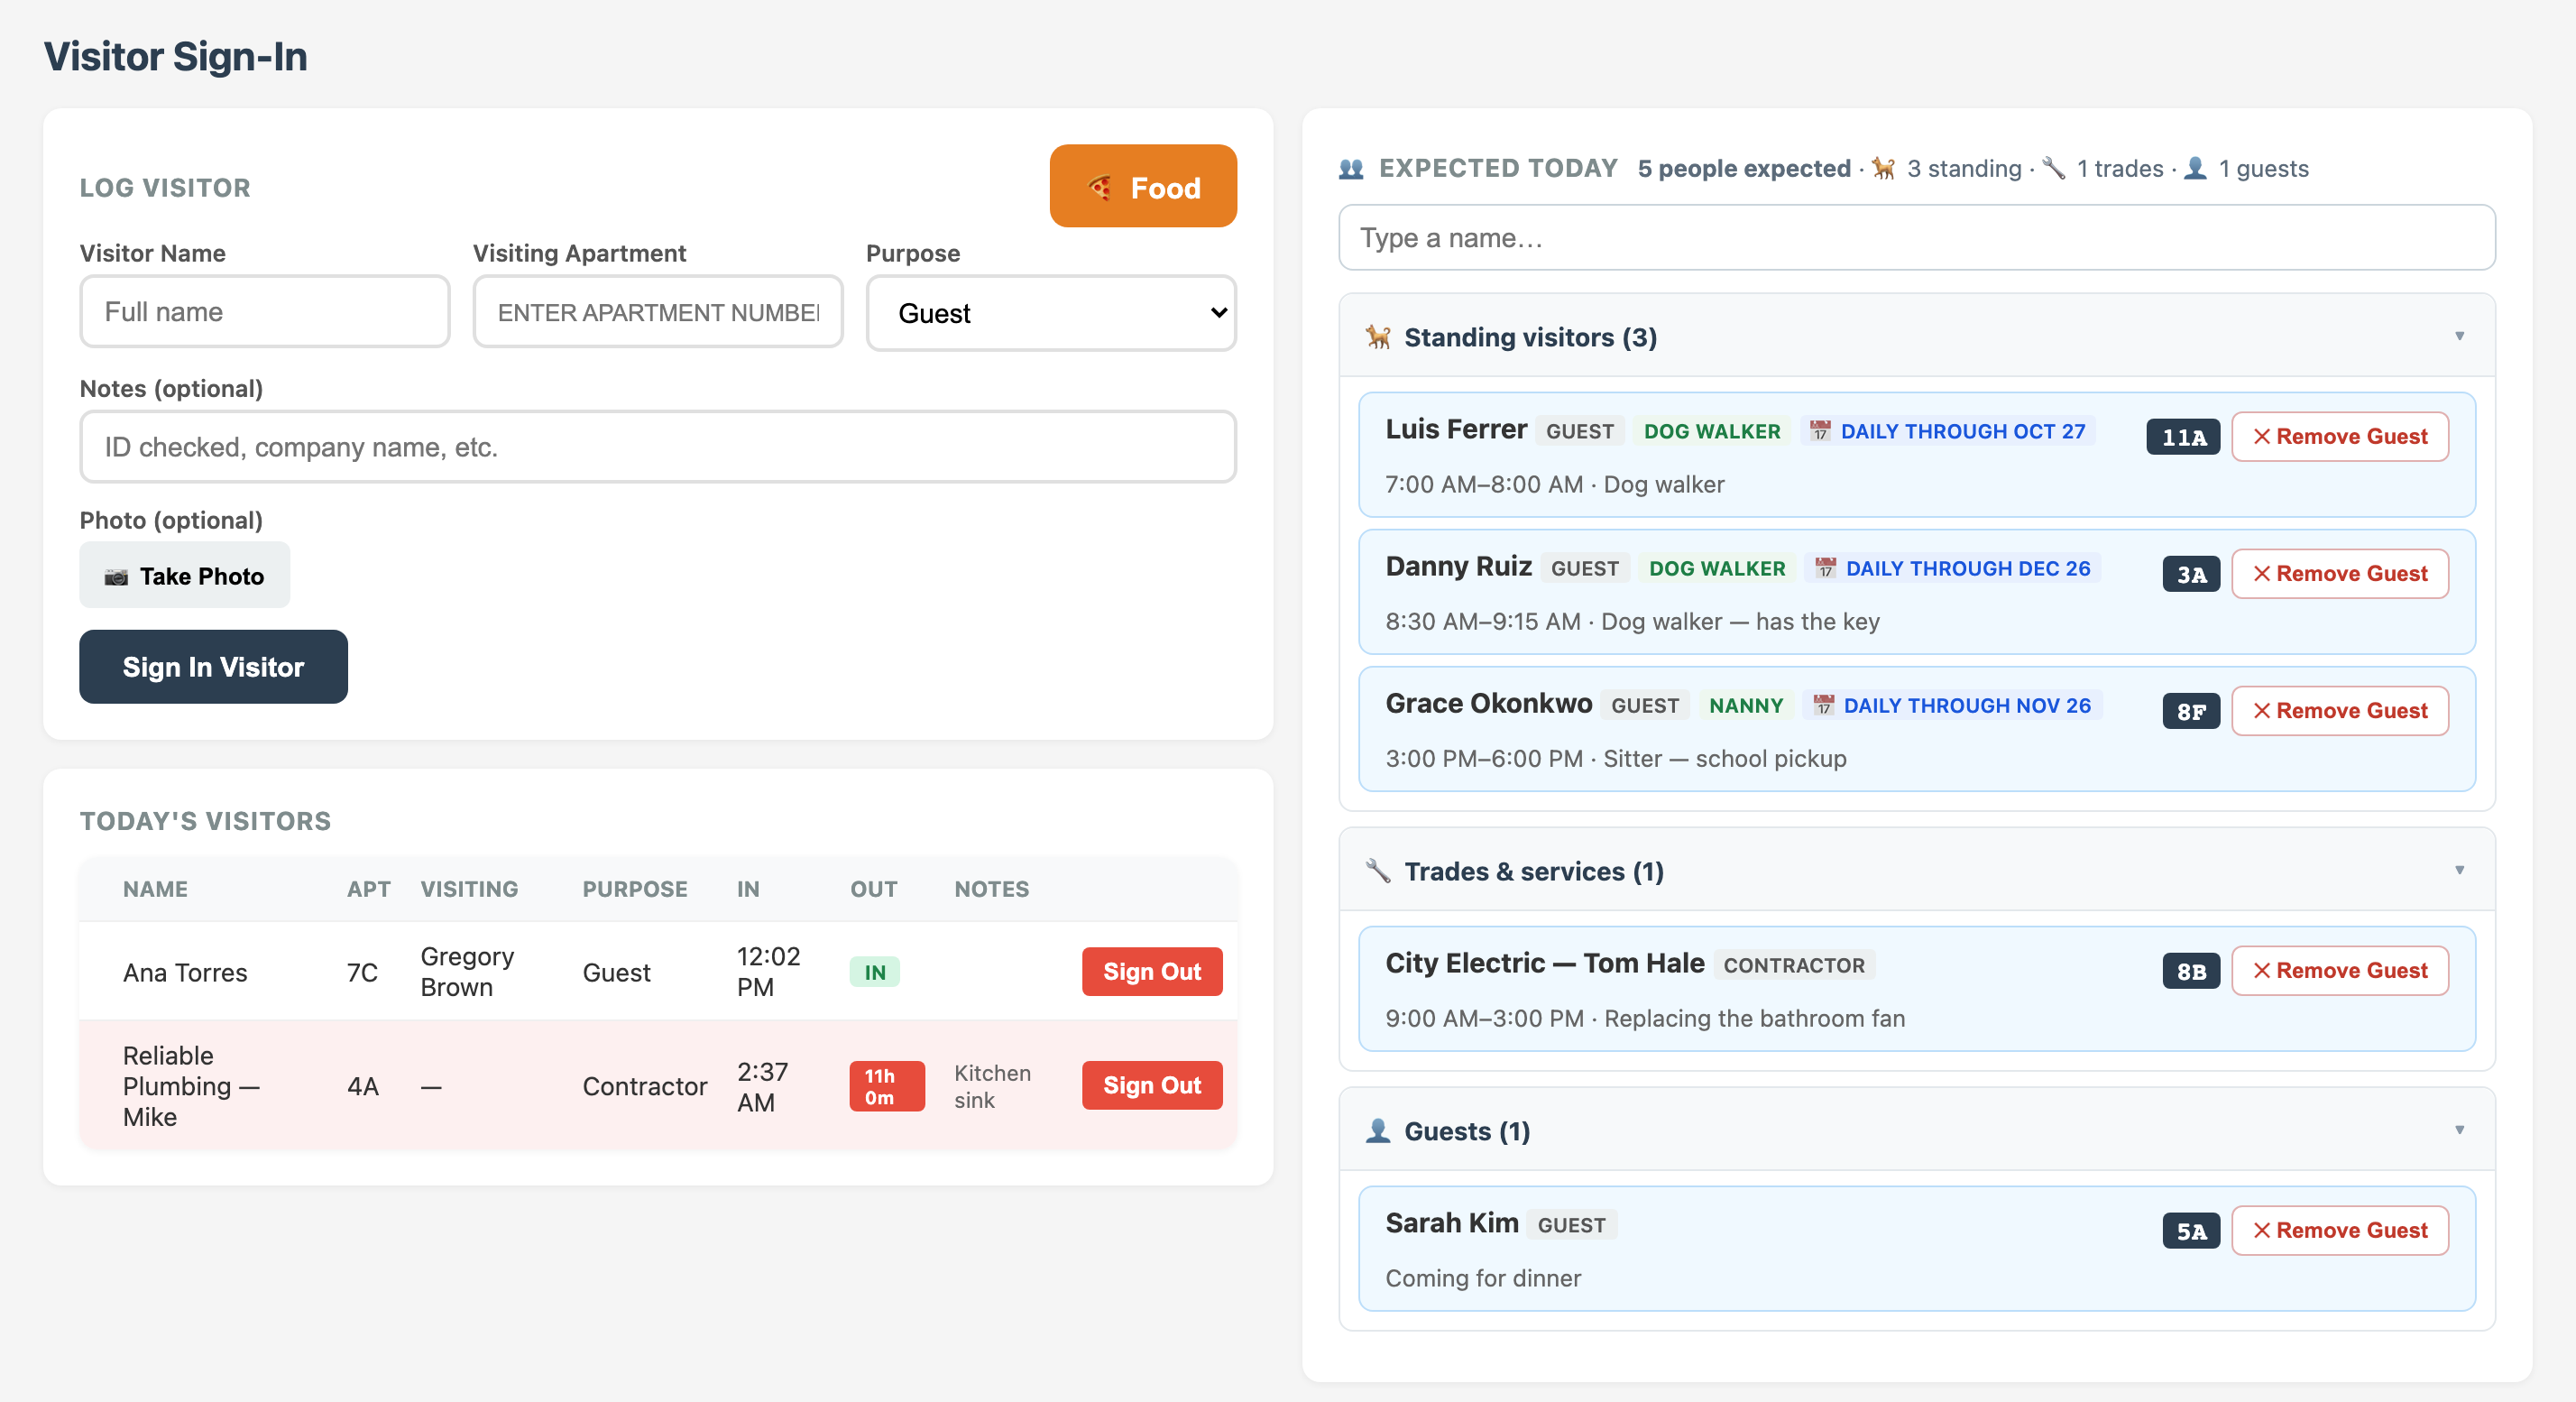Viewport: 2576px width, 1402px height.
Task: Click Sign In Visitor button
Action: tap(213, 666)
